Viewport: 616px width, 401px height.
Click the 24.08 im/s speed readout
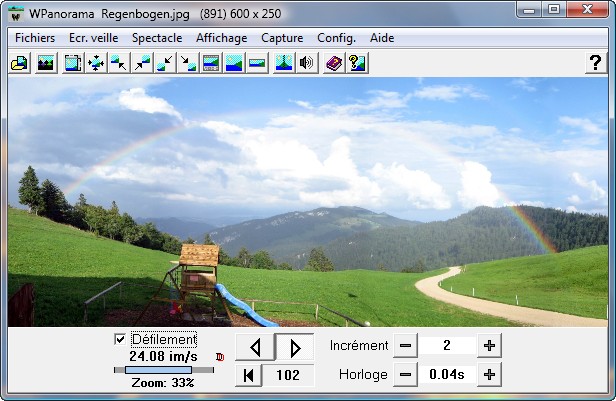pos(163,357)
